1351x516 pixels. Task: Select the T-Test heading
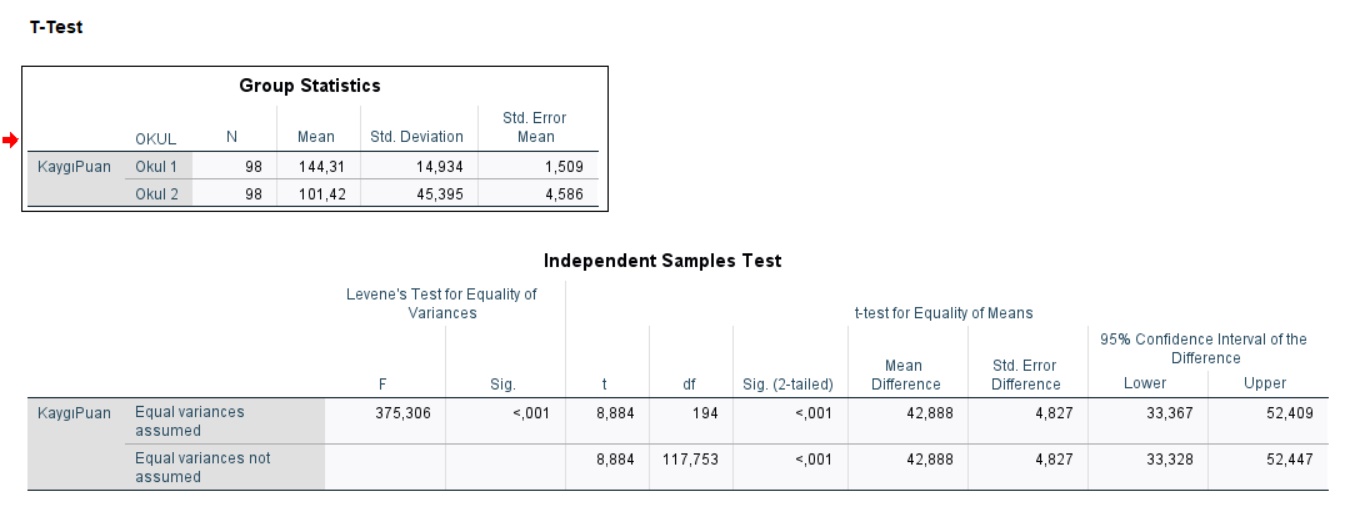pyautogui.click(x=56, y=28)
